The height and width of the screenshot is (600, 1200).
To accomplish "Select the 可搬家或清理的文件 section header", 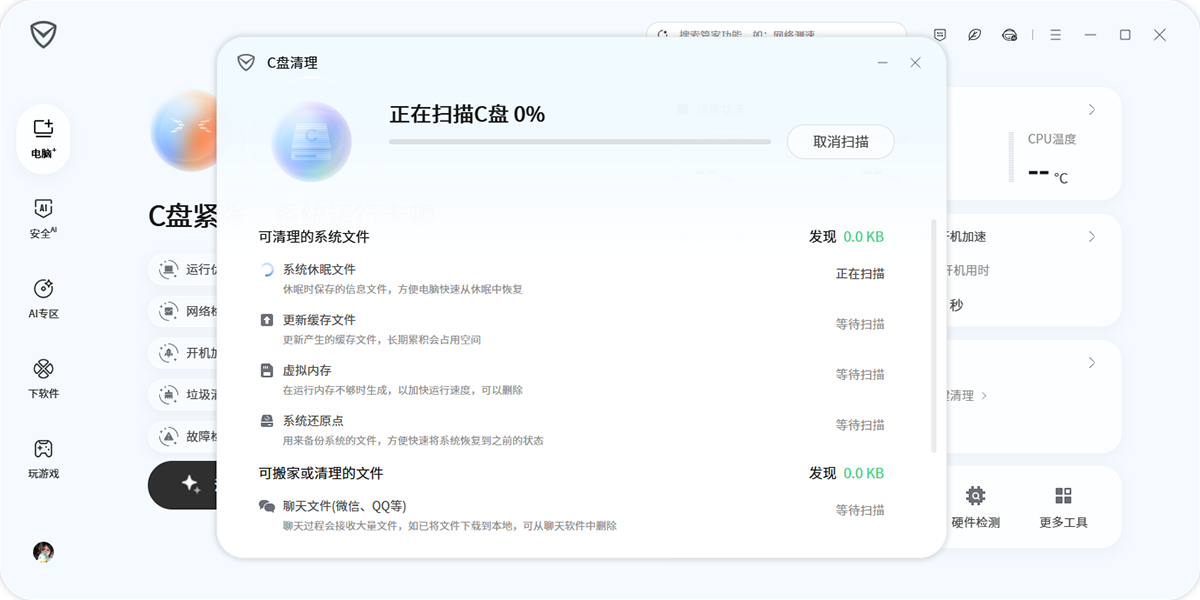I will [321, 472].
